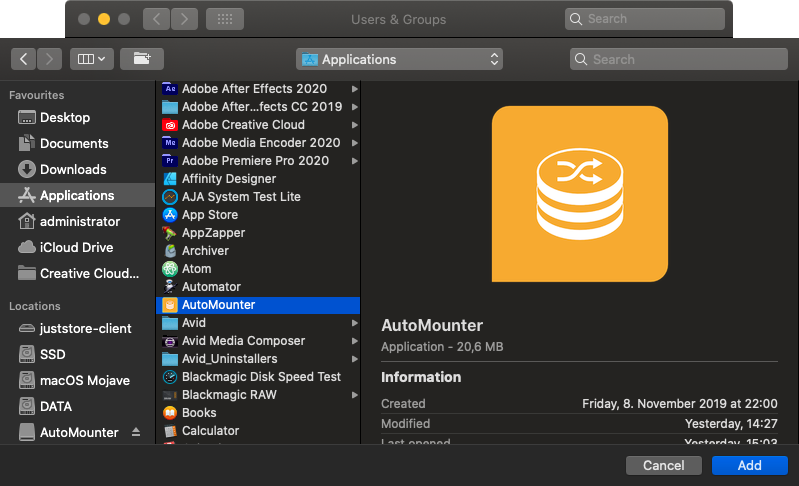Select Avid_Uninstallers folder row
This screenshot has height=486, width=799.
pos(258,359)
